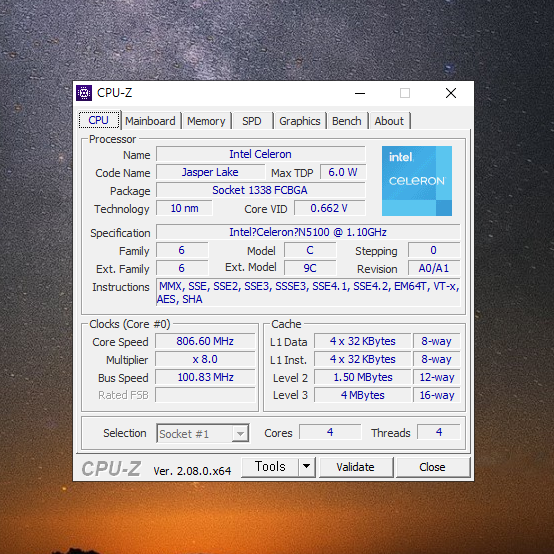Screen dimensions: 554x554
Task: Click the Model value C
Action: [310, 250]
